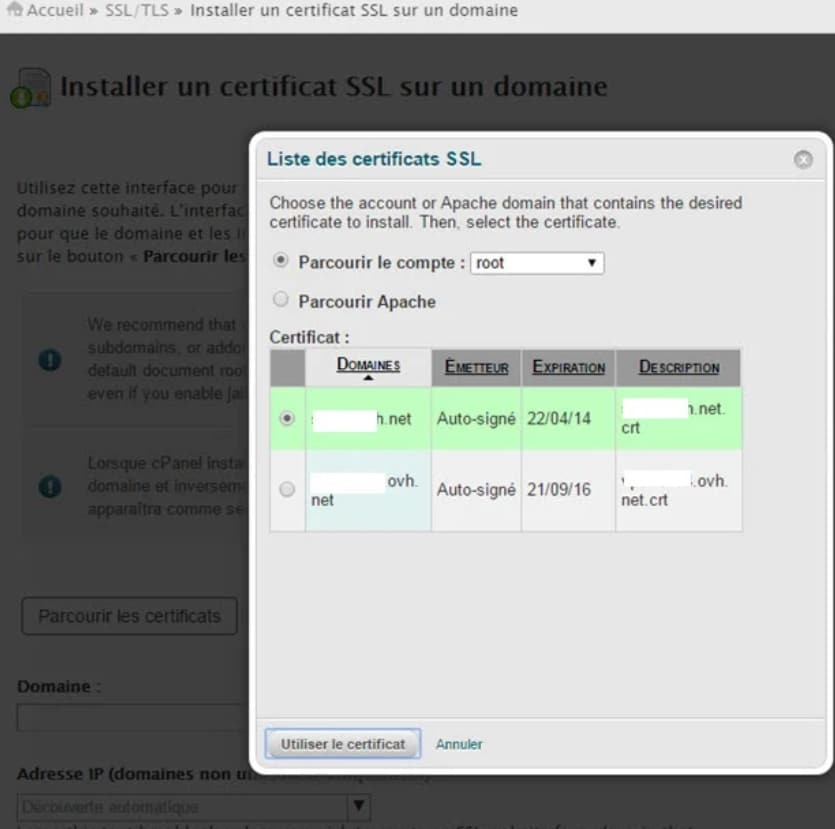Close the Liste des certificats SSL dialog
Viewport: 835px width, 829px height.
(803, 159)
